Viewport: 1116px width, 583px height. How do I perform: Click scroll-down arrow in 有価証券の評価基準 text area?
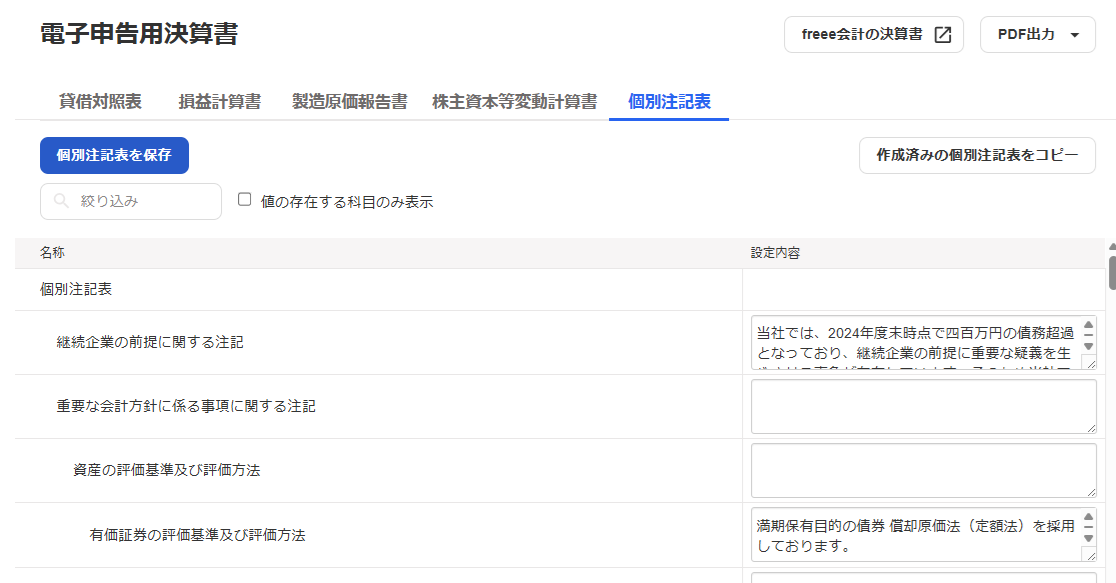1088,538
